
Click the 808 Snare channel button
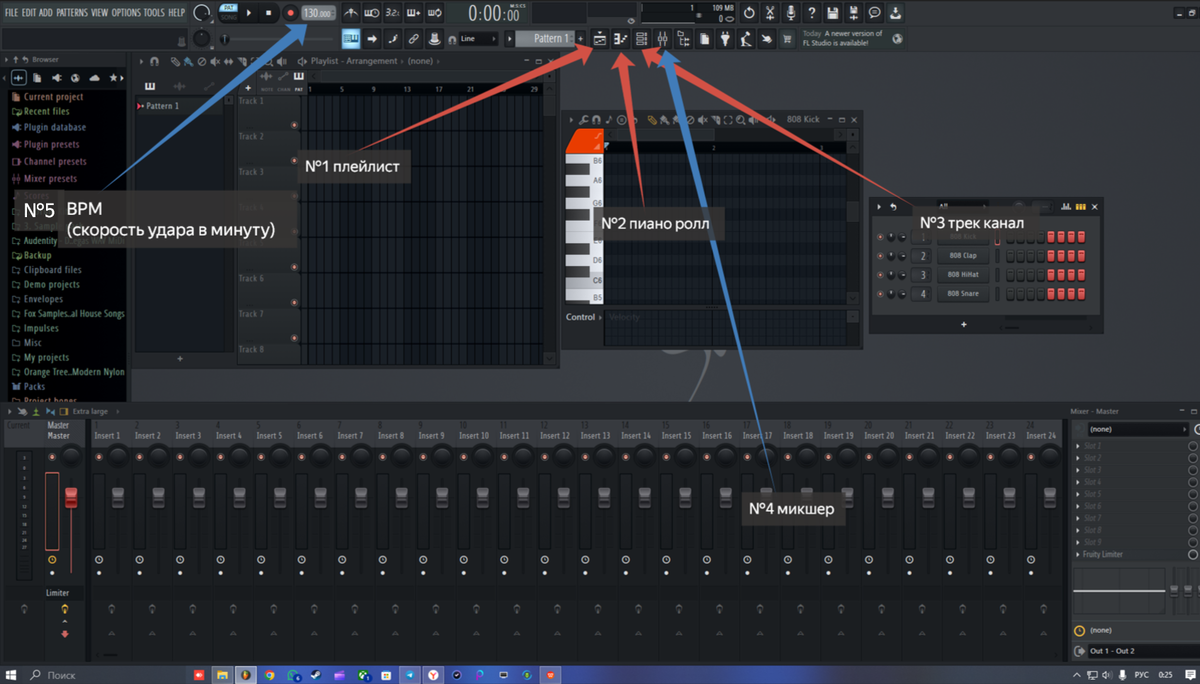(963, 294)
